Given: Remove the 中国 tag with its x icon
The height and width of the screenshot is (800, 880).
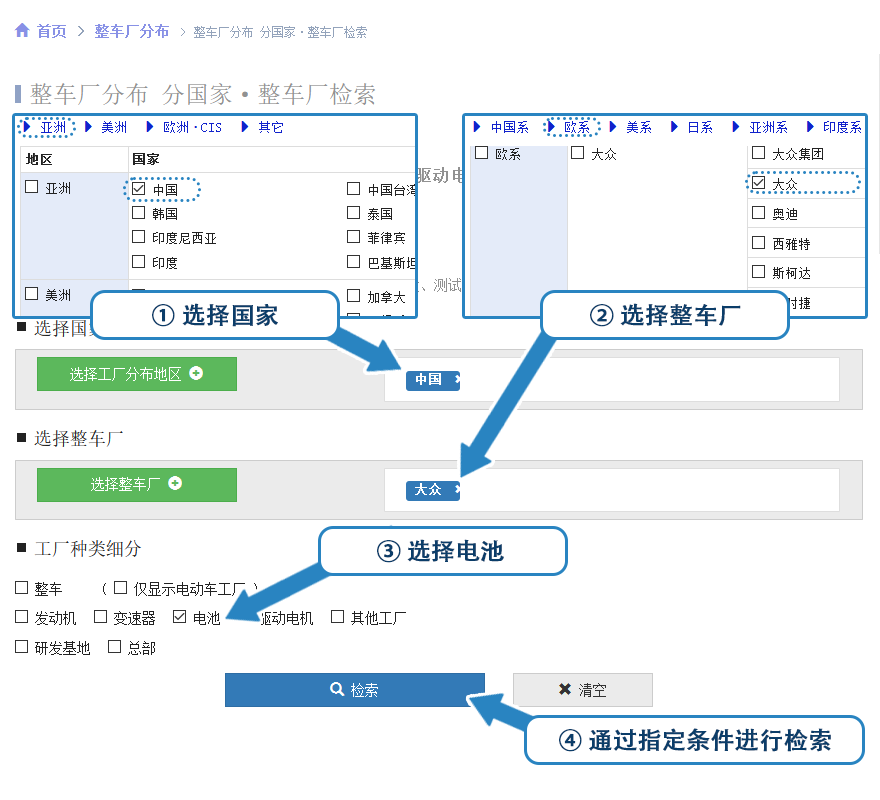Looking at the screenshot, I should pos(457,380).
